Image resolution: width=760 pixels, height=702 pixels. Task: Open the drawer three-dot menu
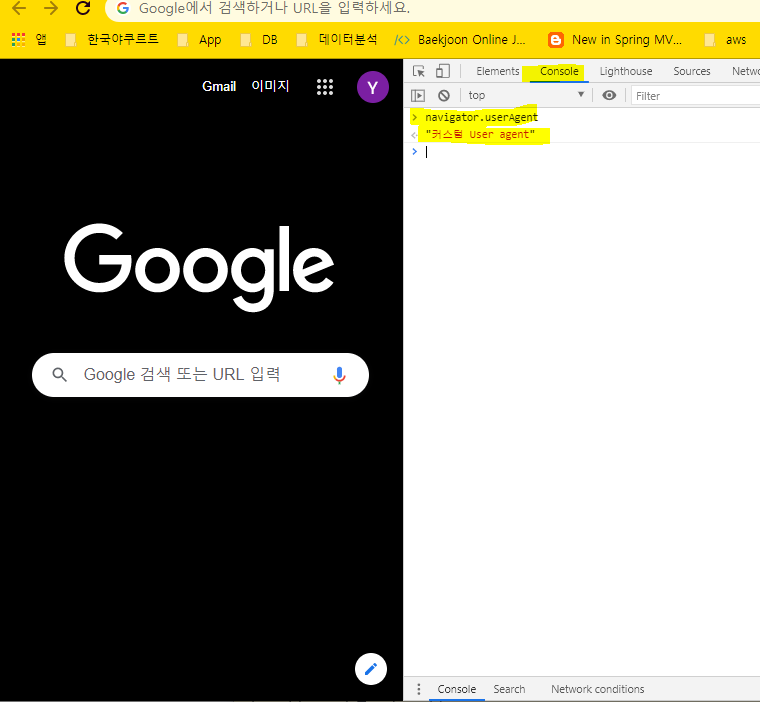(419, 689)
